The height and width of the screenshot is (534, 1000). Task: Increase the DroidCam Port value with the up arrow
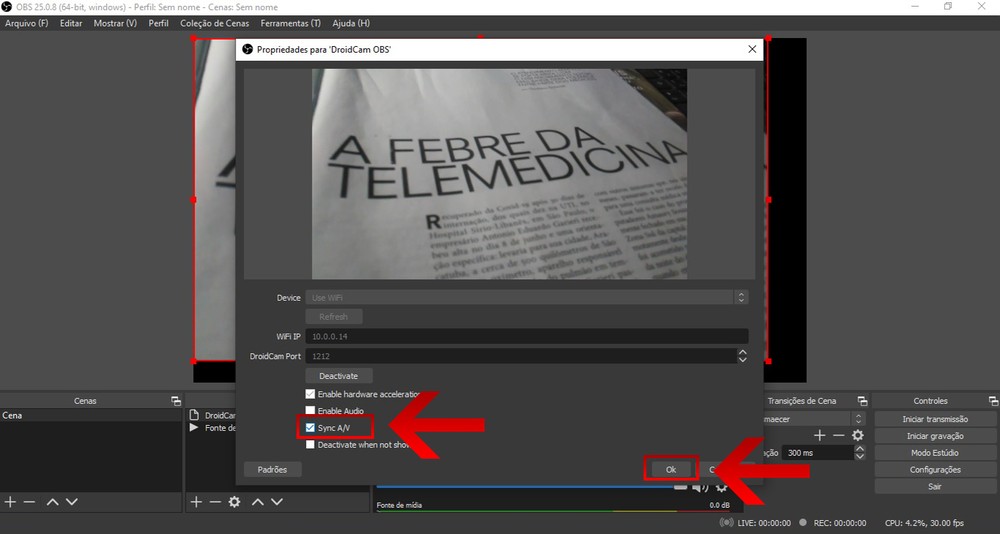pos(742,352)
